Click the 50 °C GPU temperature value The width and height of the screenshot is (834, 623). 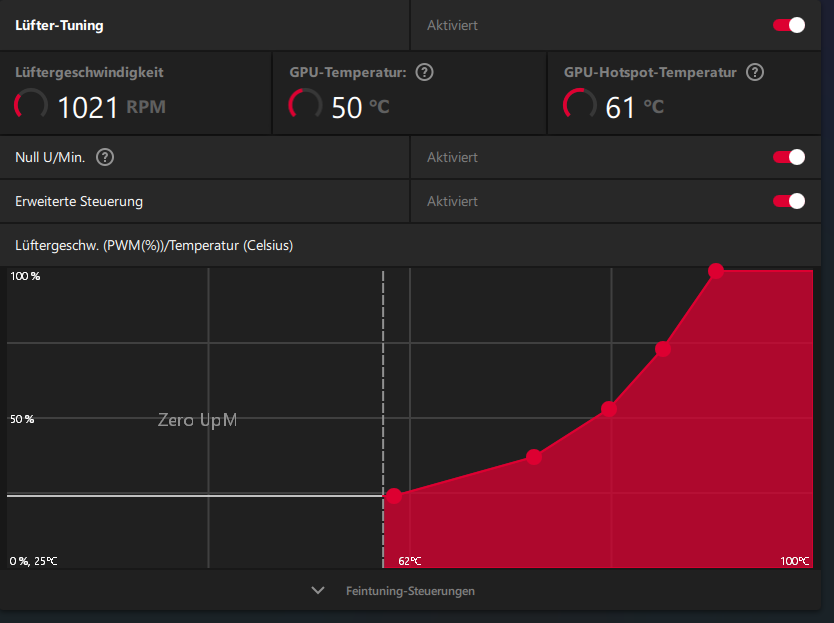(360, 107)
